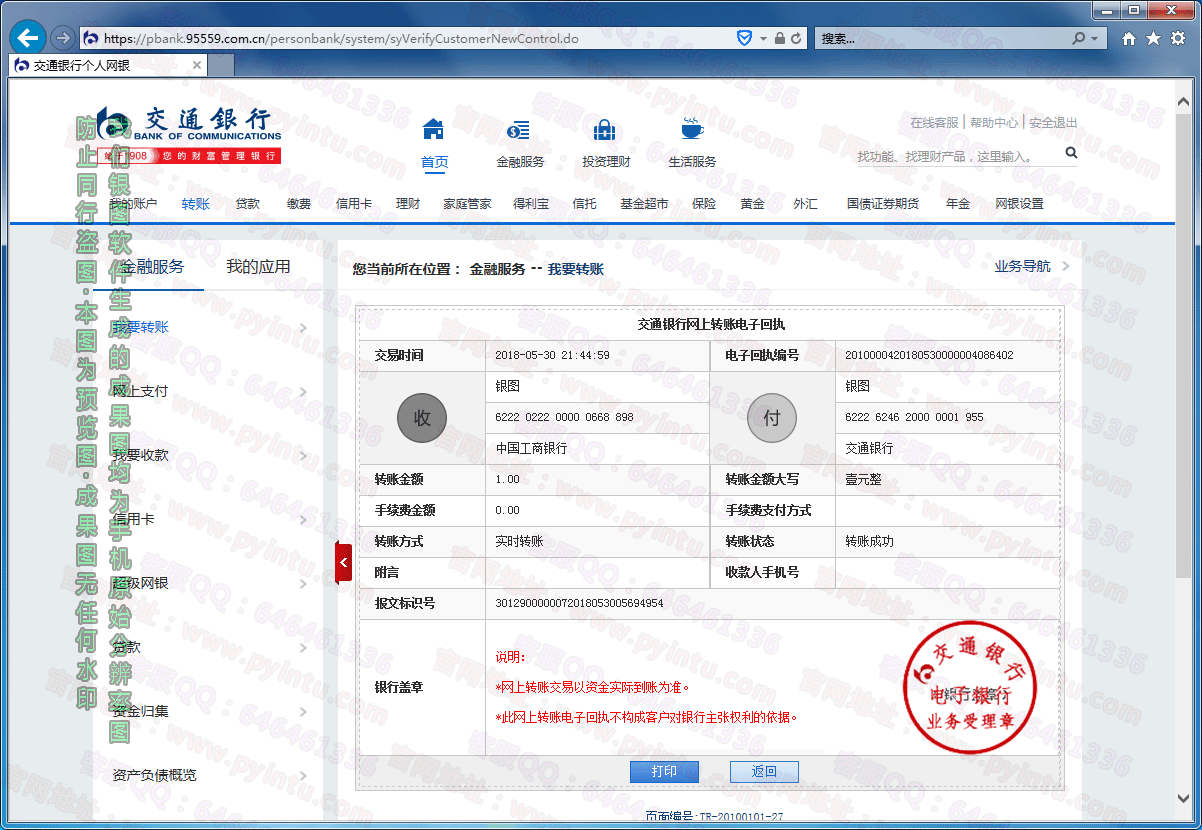The image size is (1202, 830).
Task: Click the magnifier icon in browser search box
Action: (x=1079, y=38)
